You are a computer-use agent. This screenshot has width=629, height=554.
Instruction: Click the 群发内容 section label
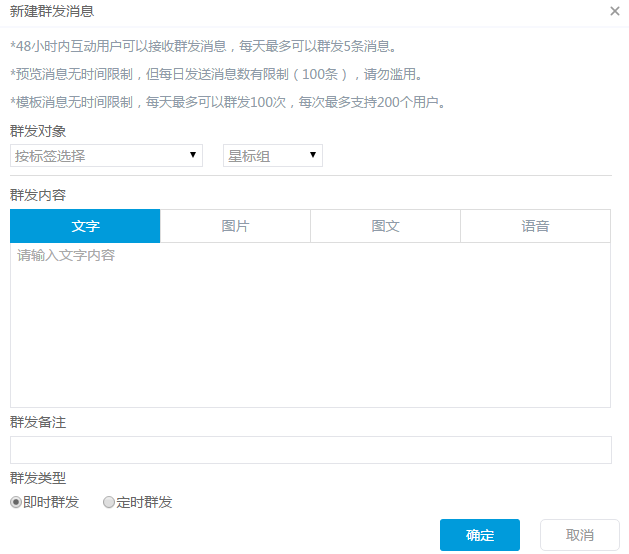[38, 194]
